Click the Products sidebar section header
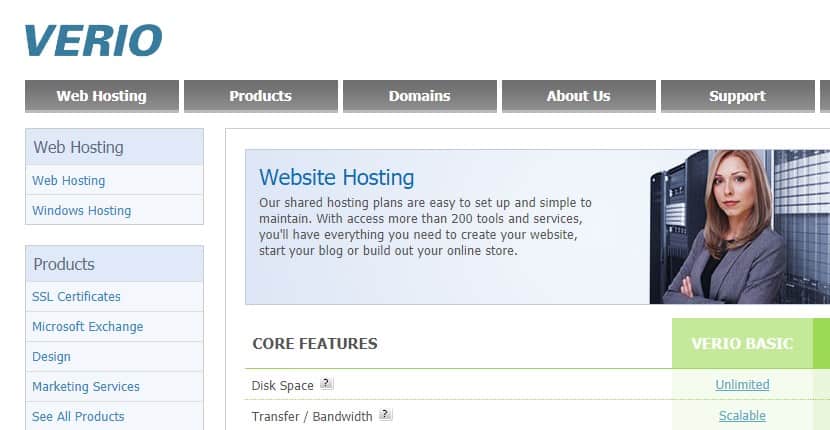830x430 pixels. pyautogui.click(x=114, y=264)
